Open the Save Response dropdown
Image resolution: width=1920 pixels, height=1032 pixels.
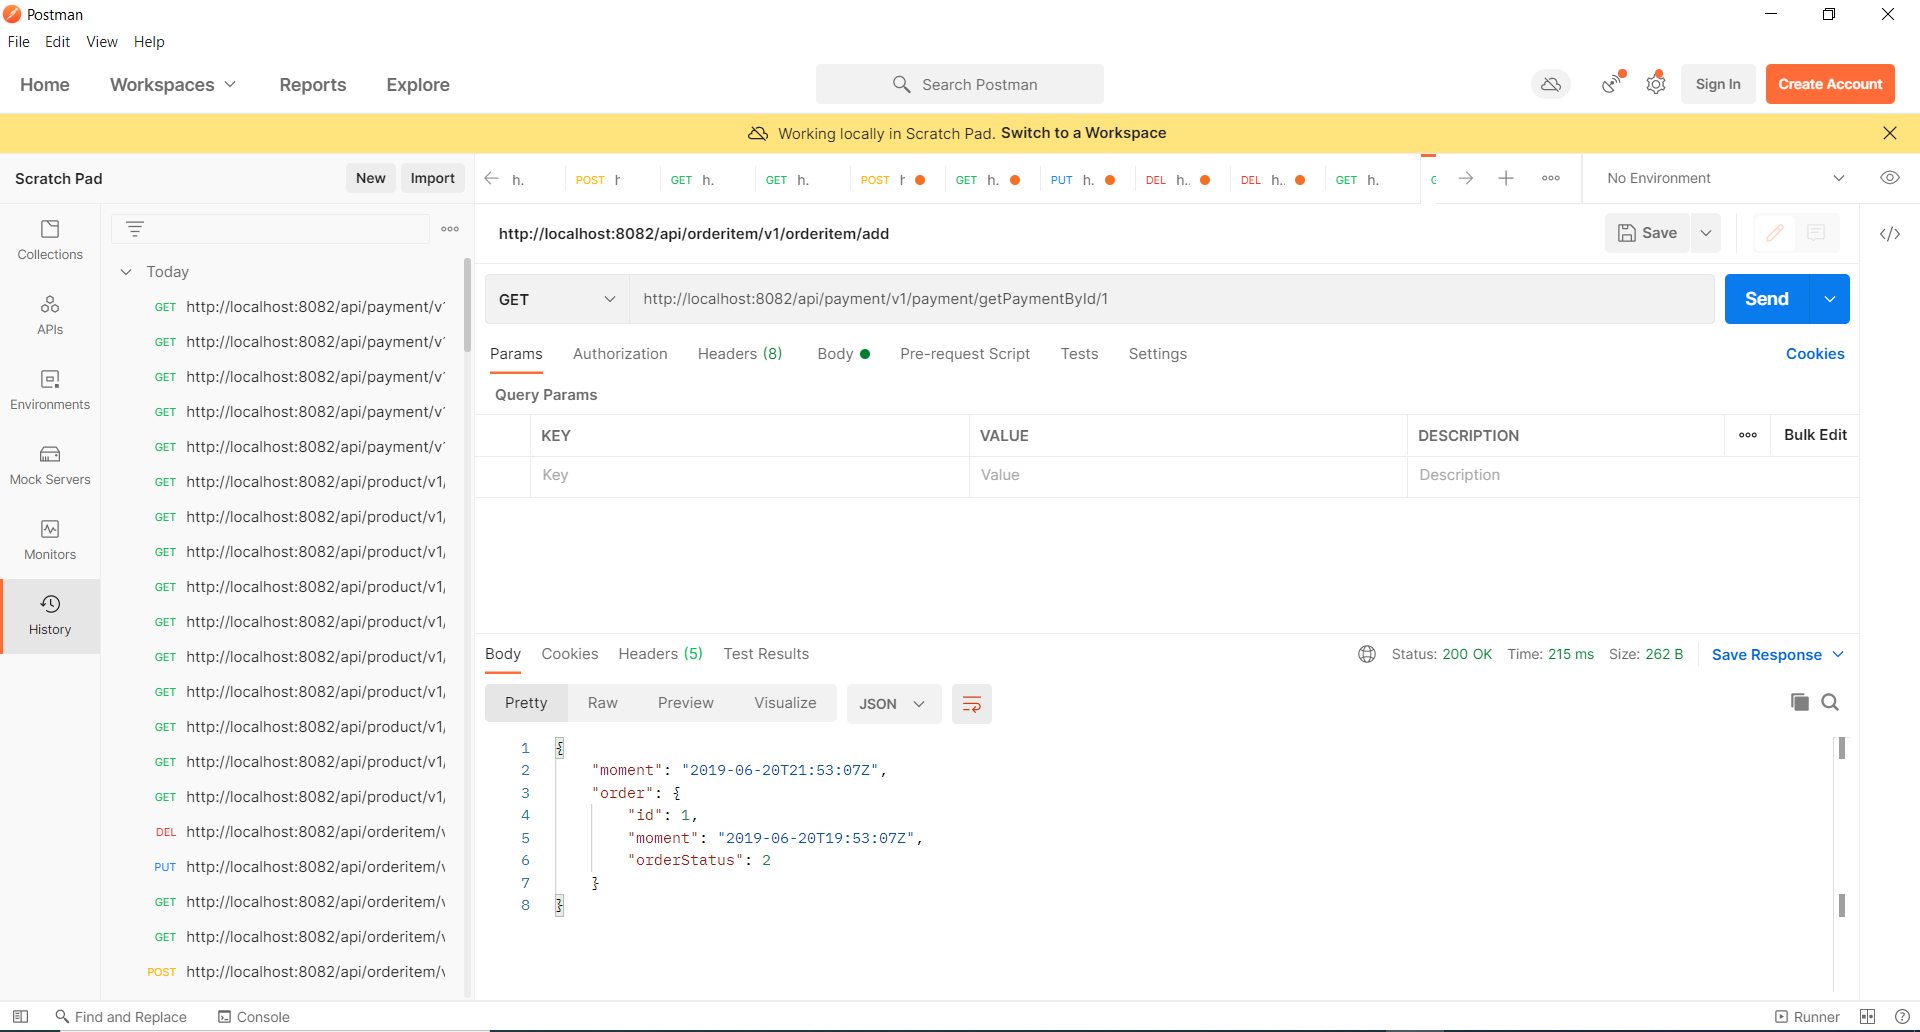coord(1777,655)
